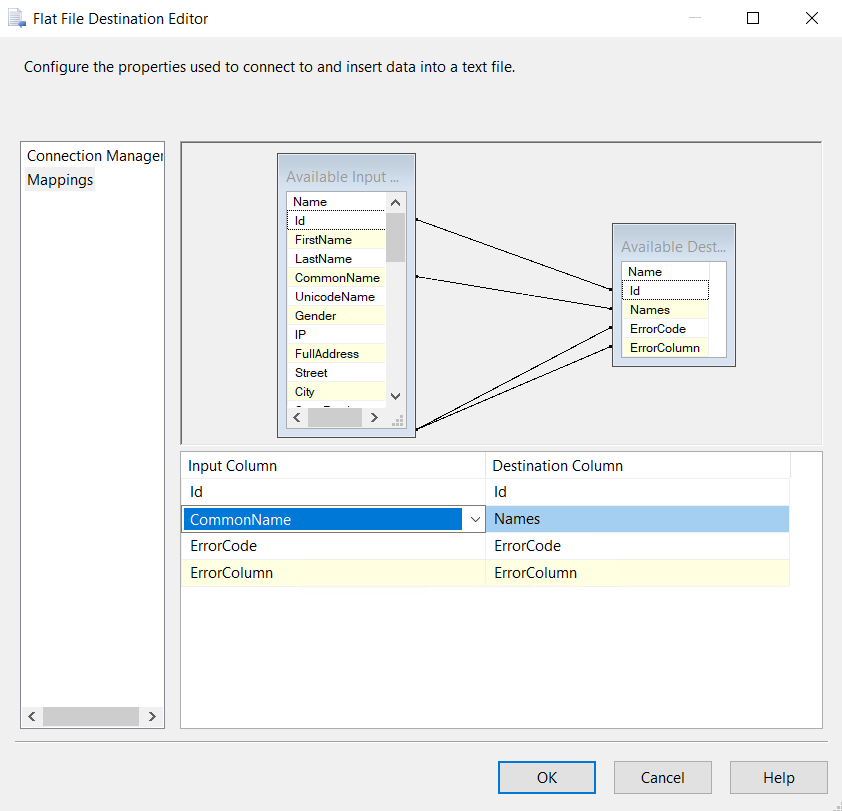The height and width of the screenshot is (811, 842).
Task: Select the Connection Manager page
Action: point(94,156)
